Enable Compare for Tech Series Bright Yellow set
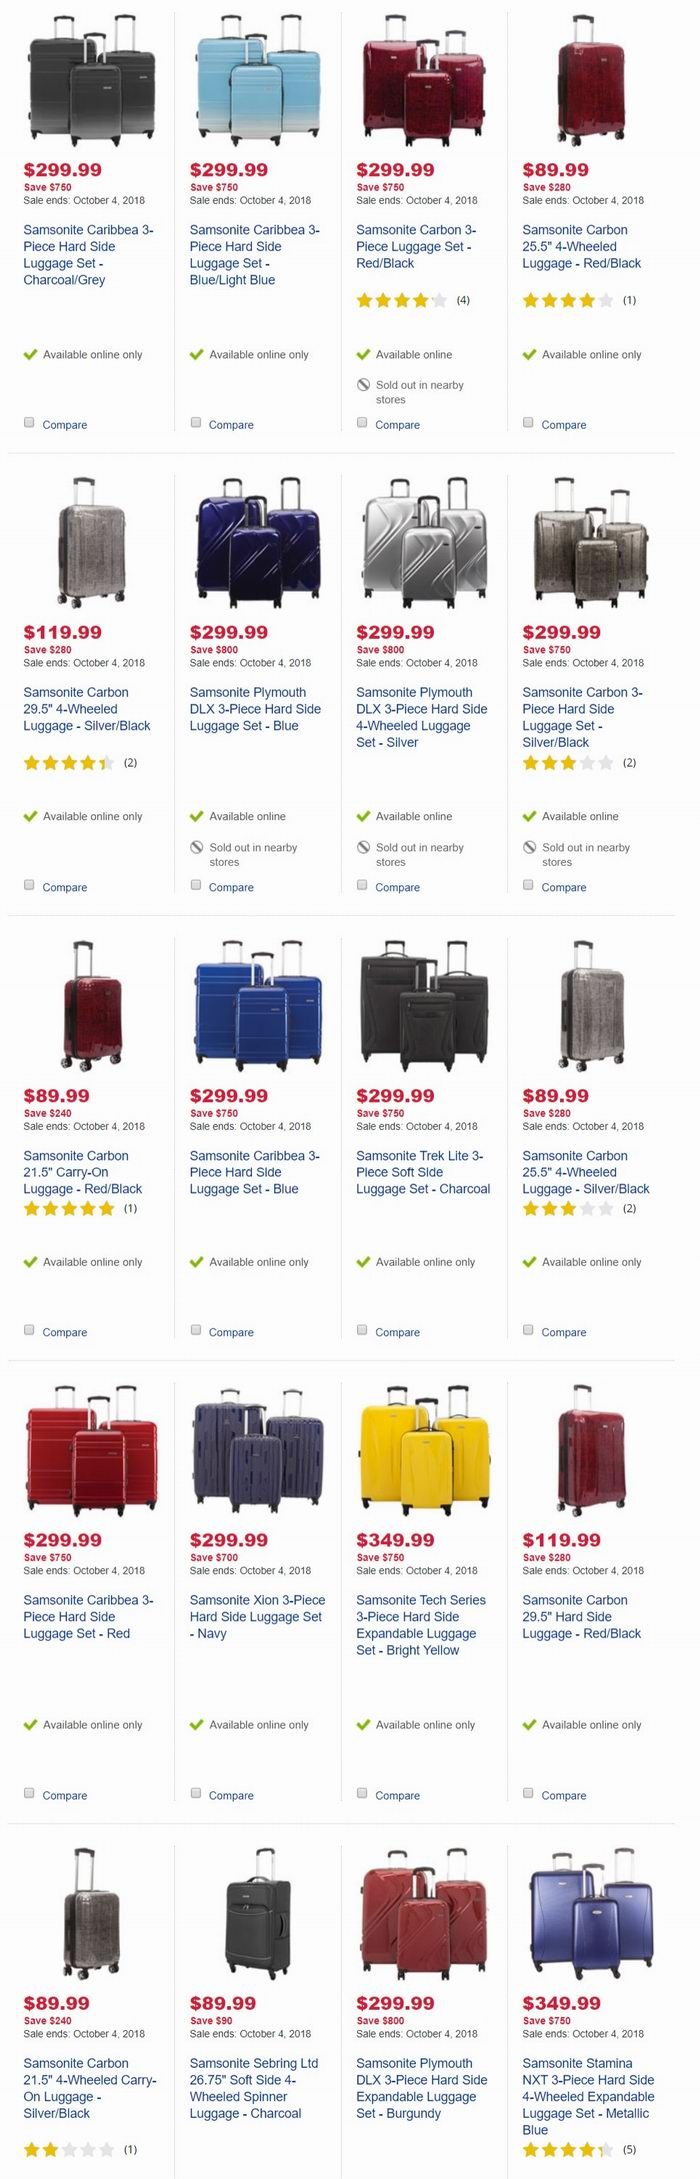Viewport: 700px width, 2179px height. (362, 1792)
